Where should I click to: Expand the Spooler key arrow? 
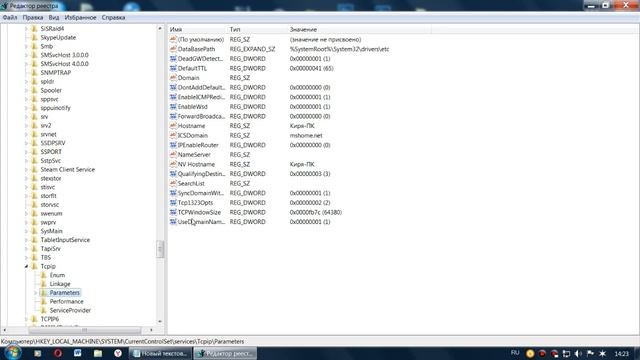coord(27,91)
